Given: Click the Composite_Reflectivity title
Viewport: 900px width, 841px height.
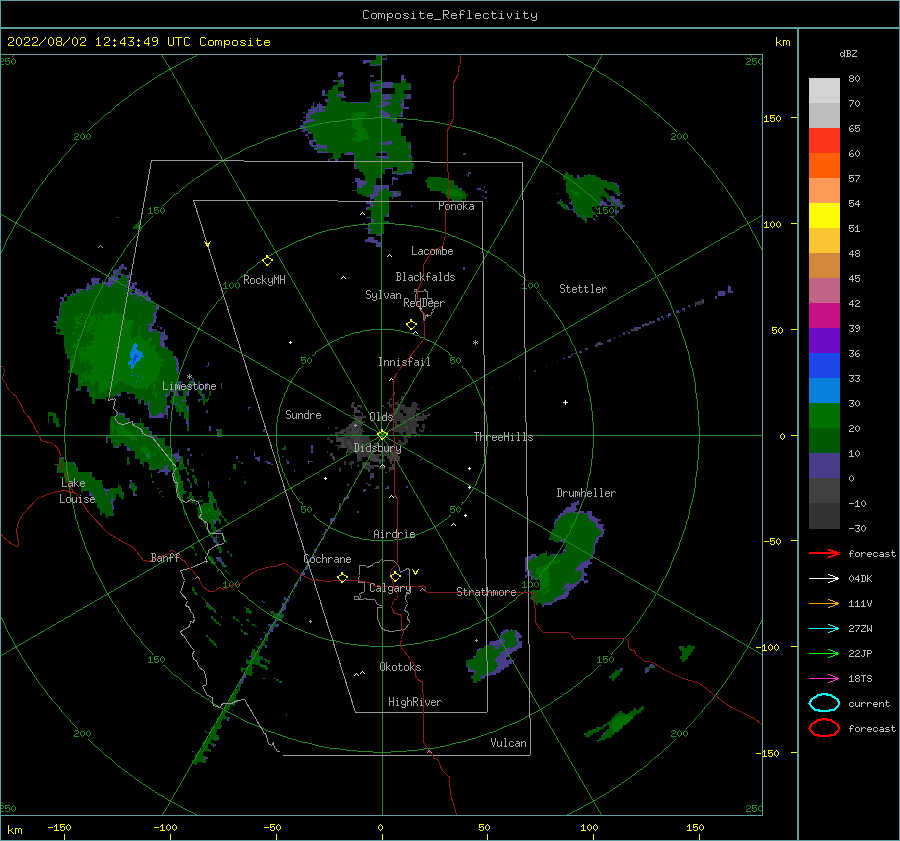Looking at the screenshot, I should (449, 15).
